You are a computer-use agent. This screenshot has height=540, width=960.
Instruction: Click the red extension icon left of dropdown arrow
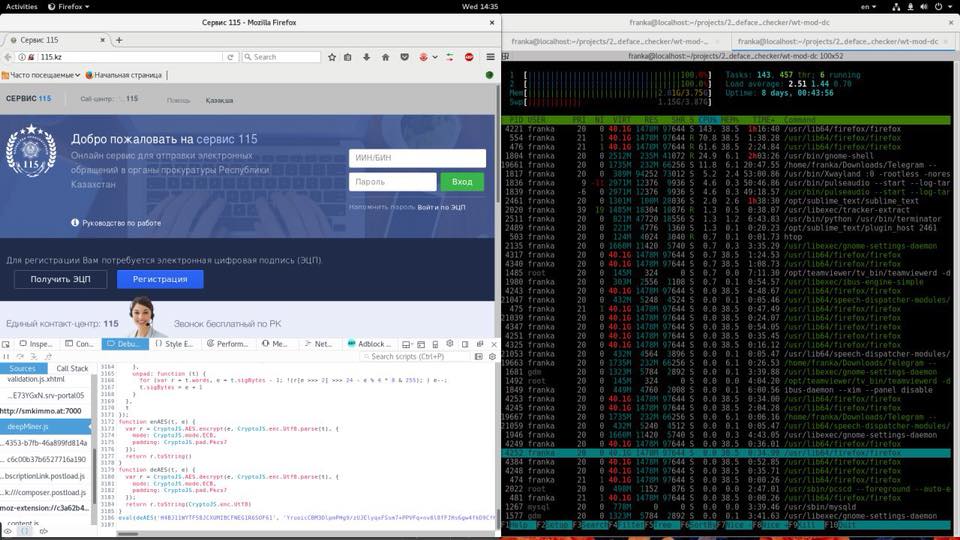[x=423, y=57]
